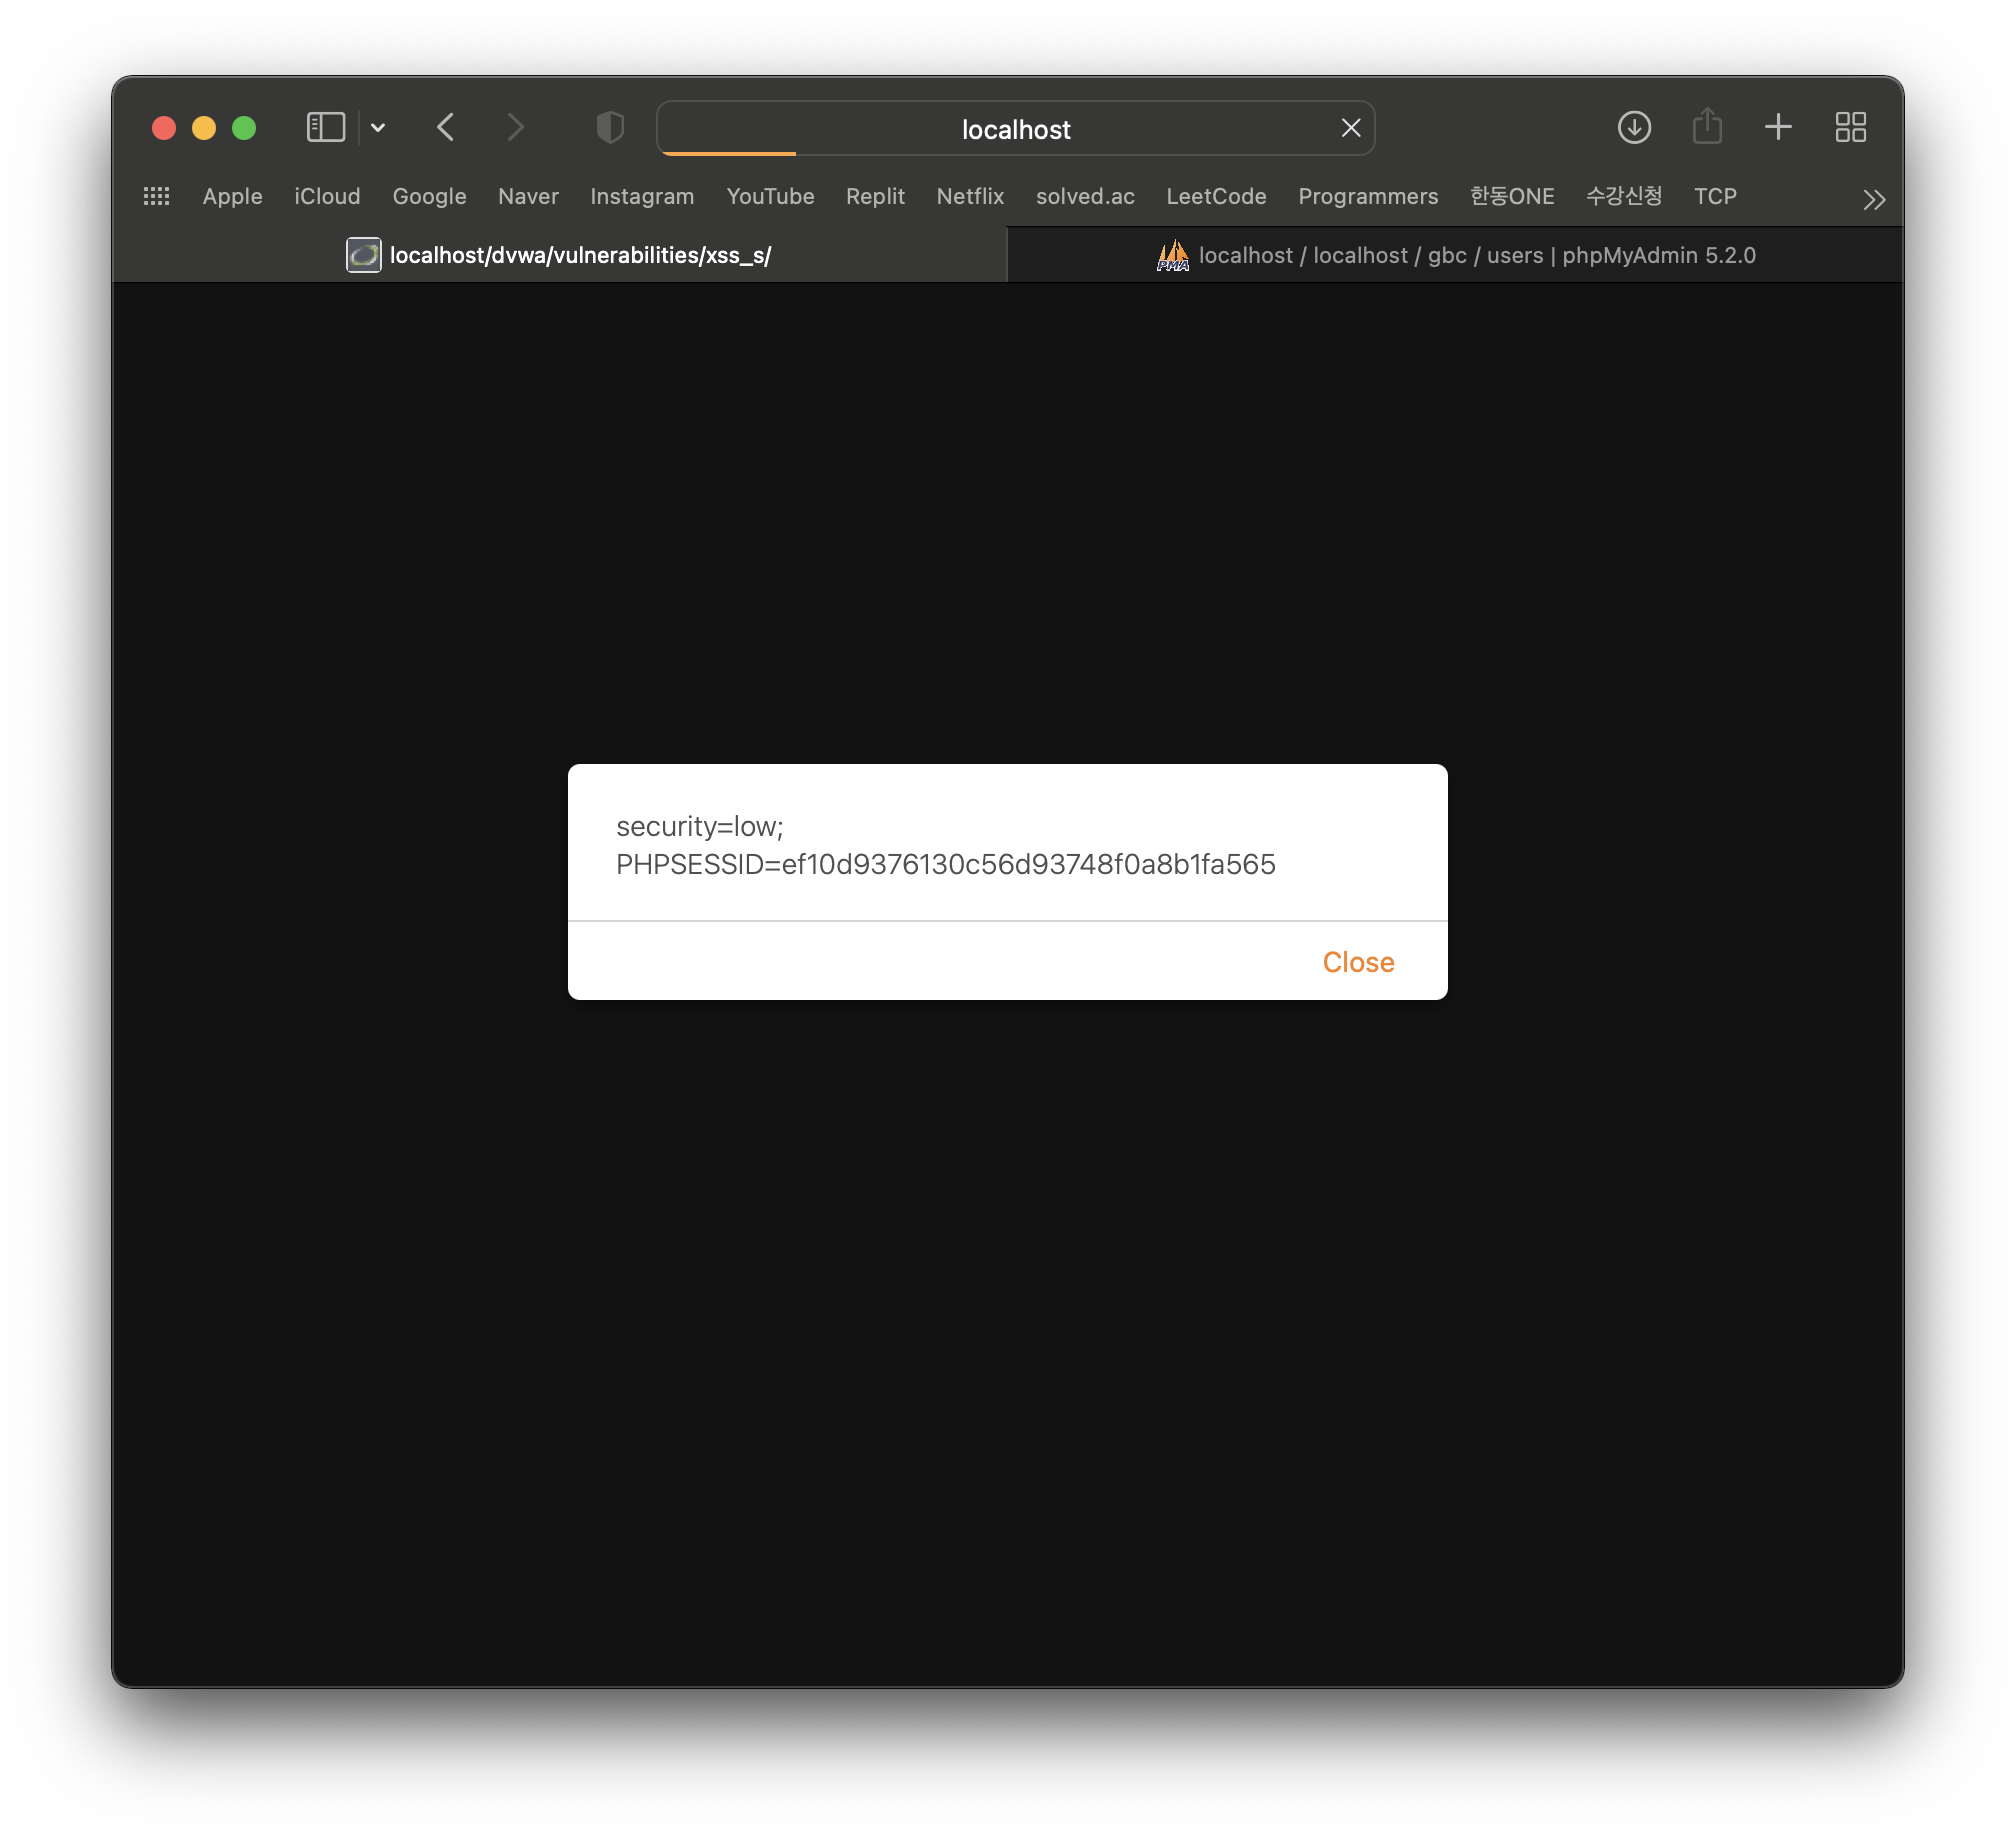
Task: Toggle the Safari sidebar icon
Action: (x=325, y=127)
